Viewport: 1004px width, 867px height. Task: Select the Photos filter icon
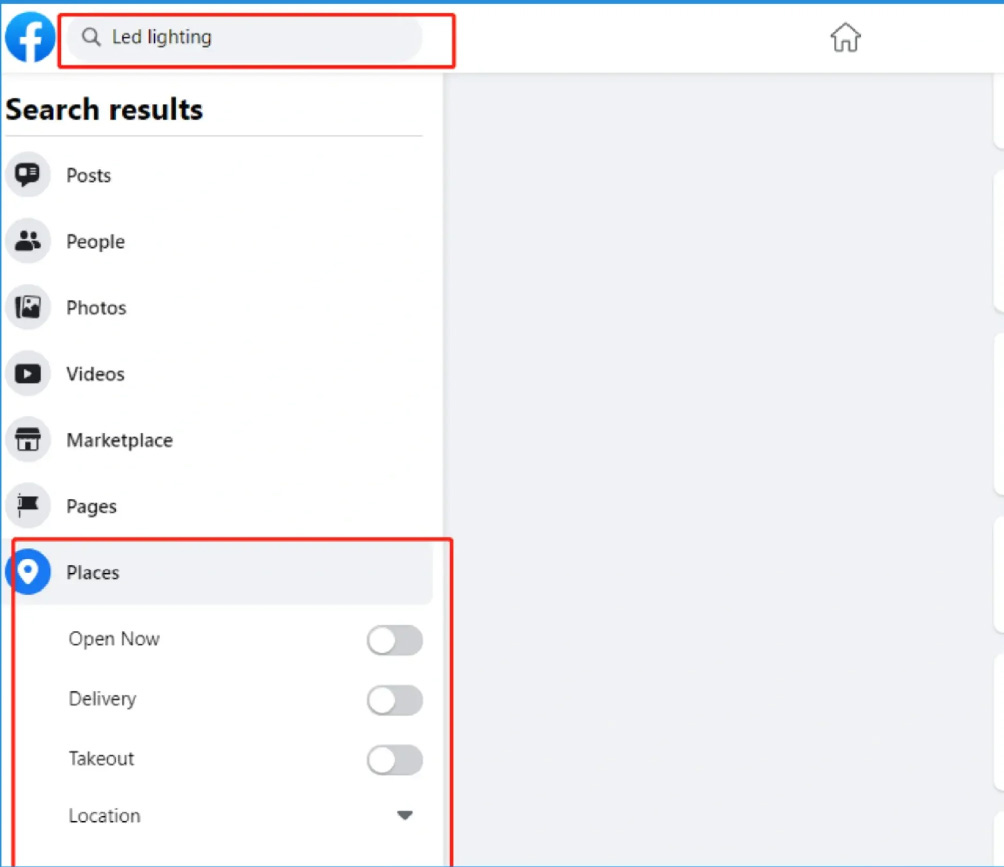(28, 307)
